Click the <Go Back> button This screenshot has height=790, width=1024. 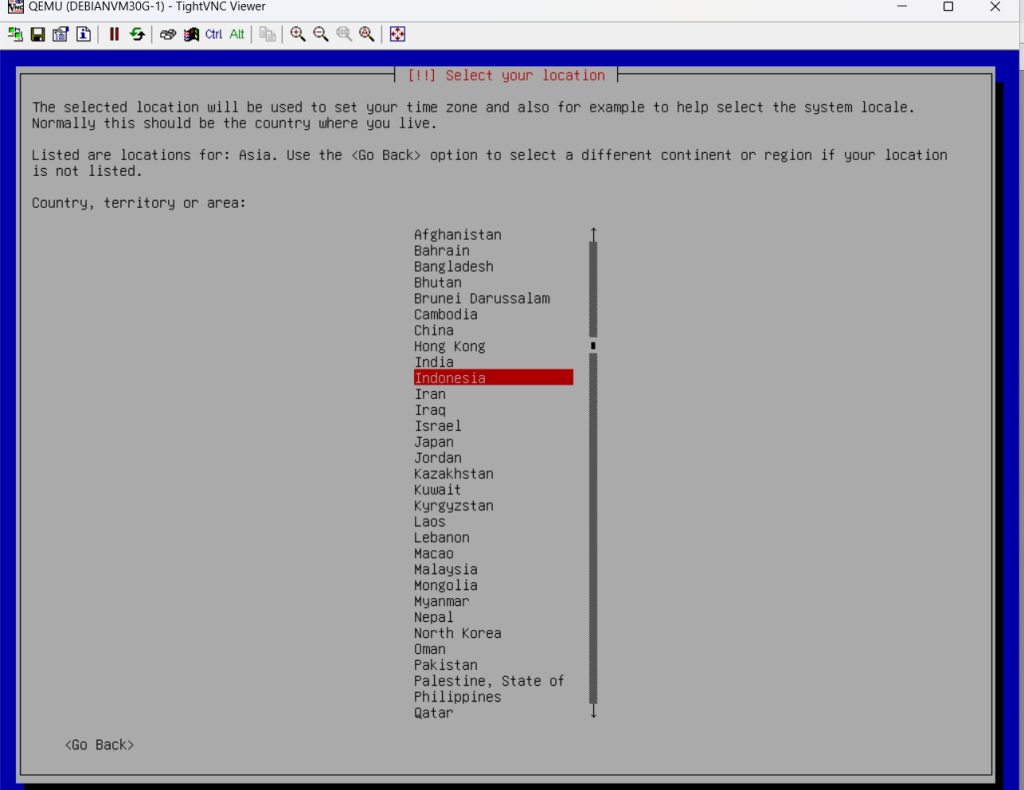[x=99, y=745]
